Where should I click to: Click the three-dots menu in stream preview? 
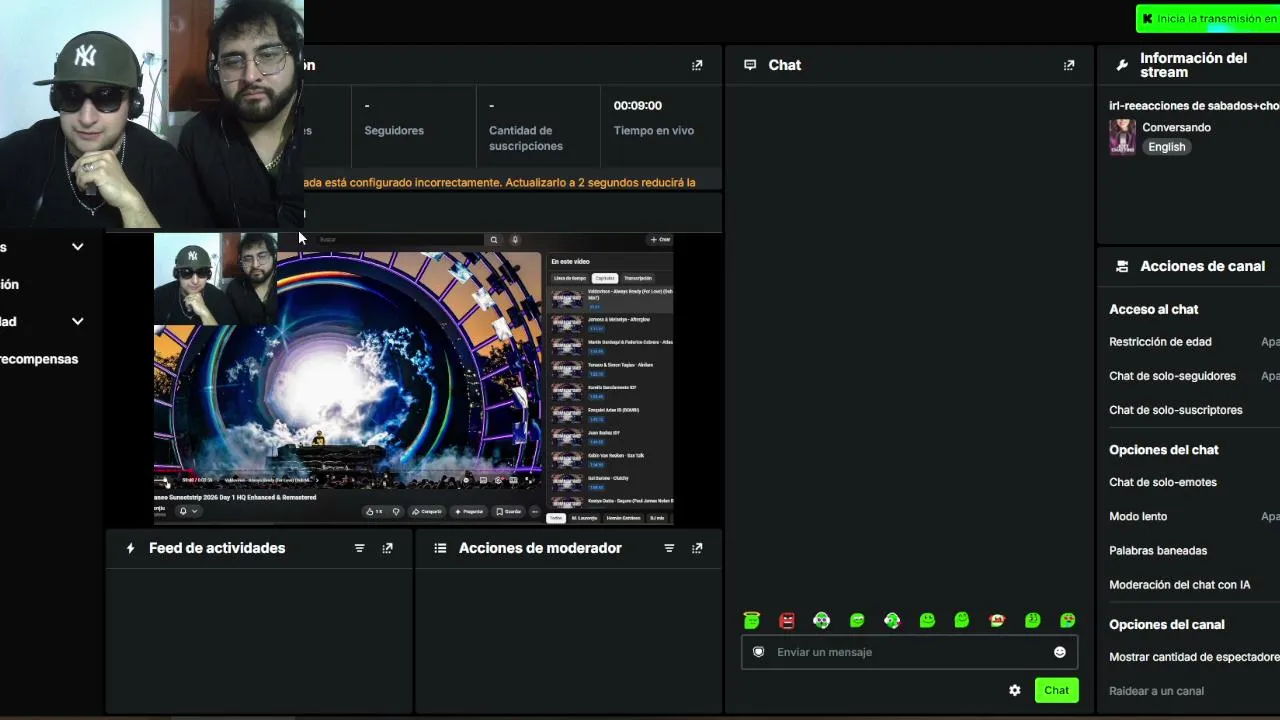point(534,511)
